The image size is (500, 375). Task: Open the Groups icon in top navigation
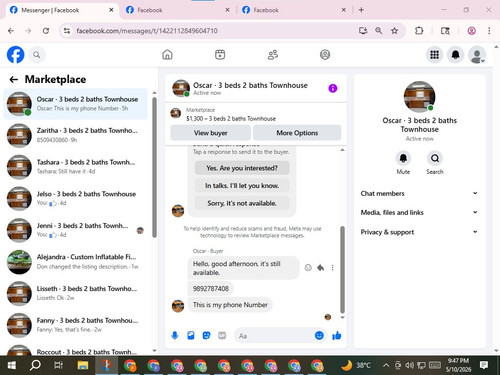click(325, 55)
